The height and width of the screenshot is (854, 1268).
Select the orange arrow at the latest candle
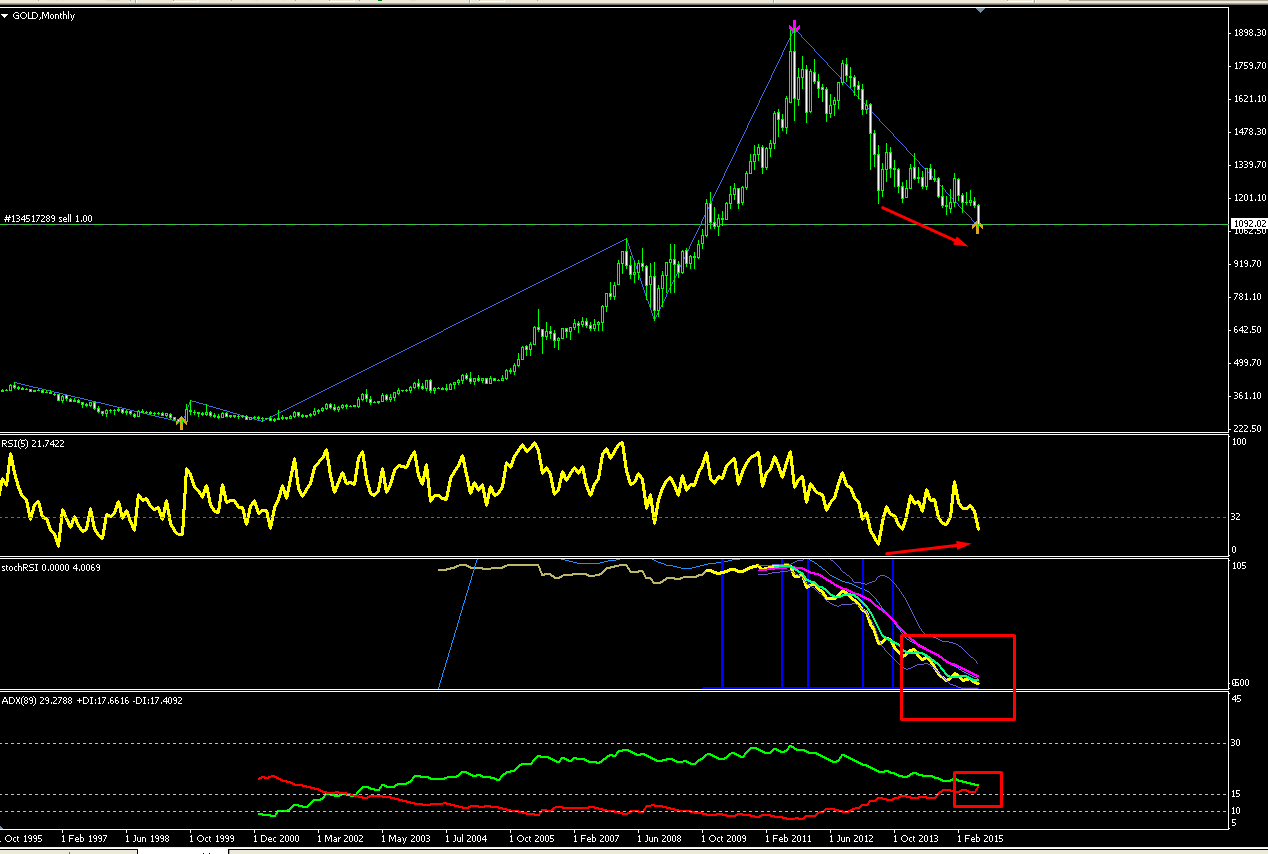pyautogui.click(x=977, y=228)
